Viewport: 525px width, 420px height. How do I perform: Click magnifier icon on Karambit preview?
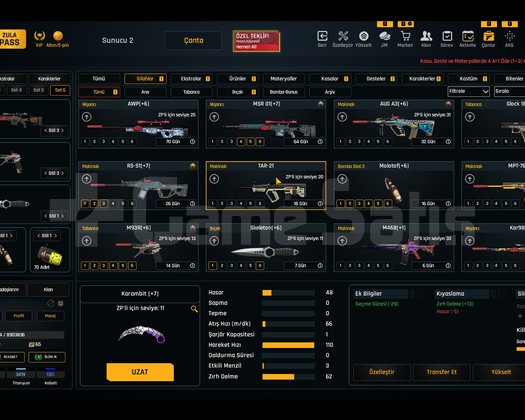pyautogui.click(x=194, y=309)
